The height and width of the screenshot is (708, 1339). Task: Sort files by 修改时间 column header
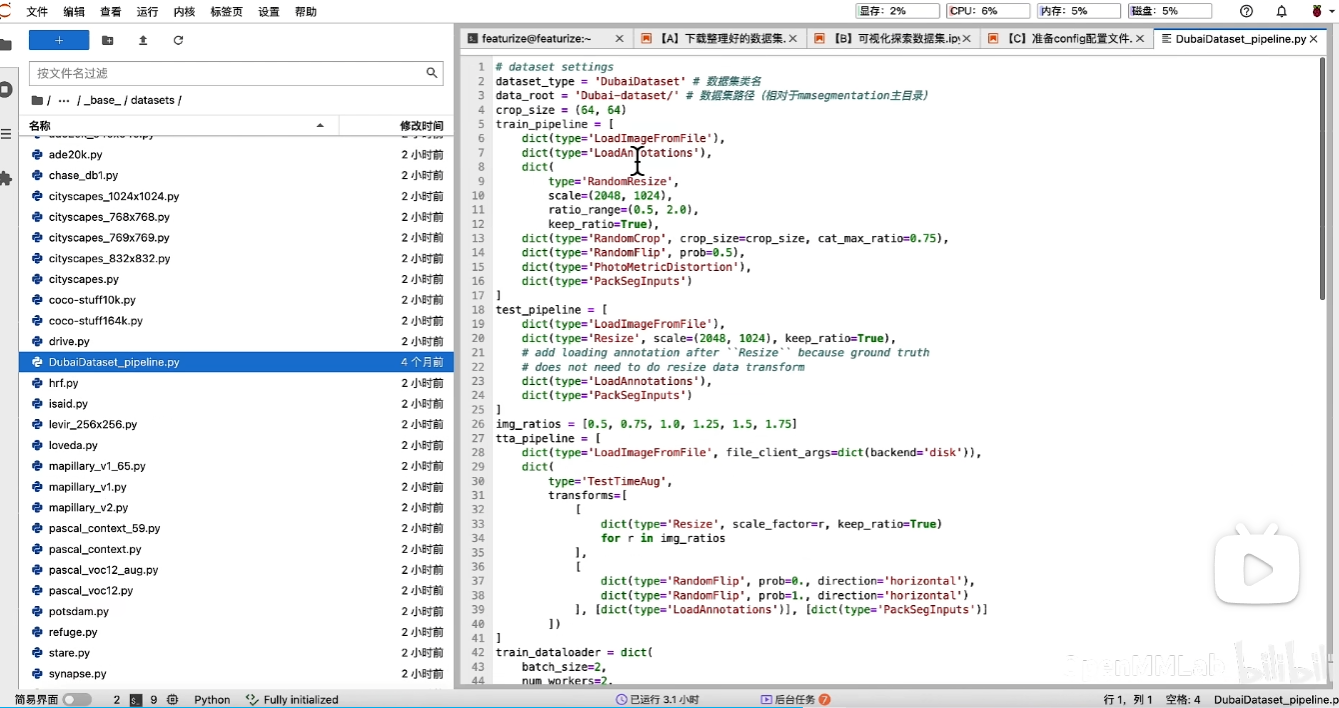(421, 125)
